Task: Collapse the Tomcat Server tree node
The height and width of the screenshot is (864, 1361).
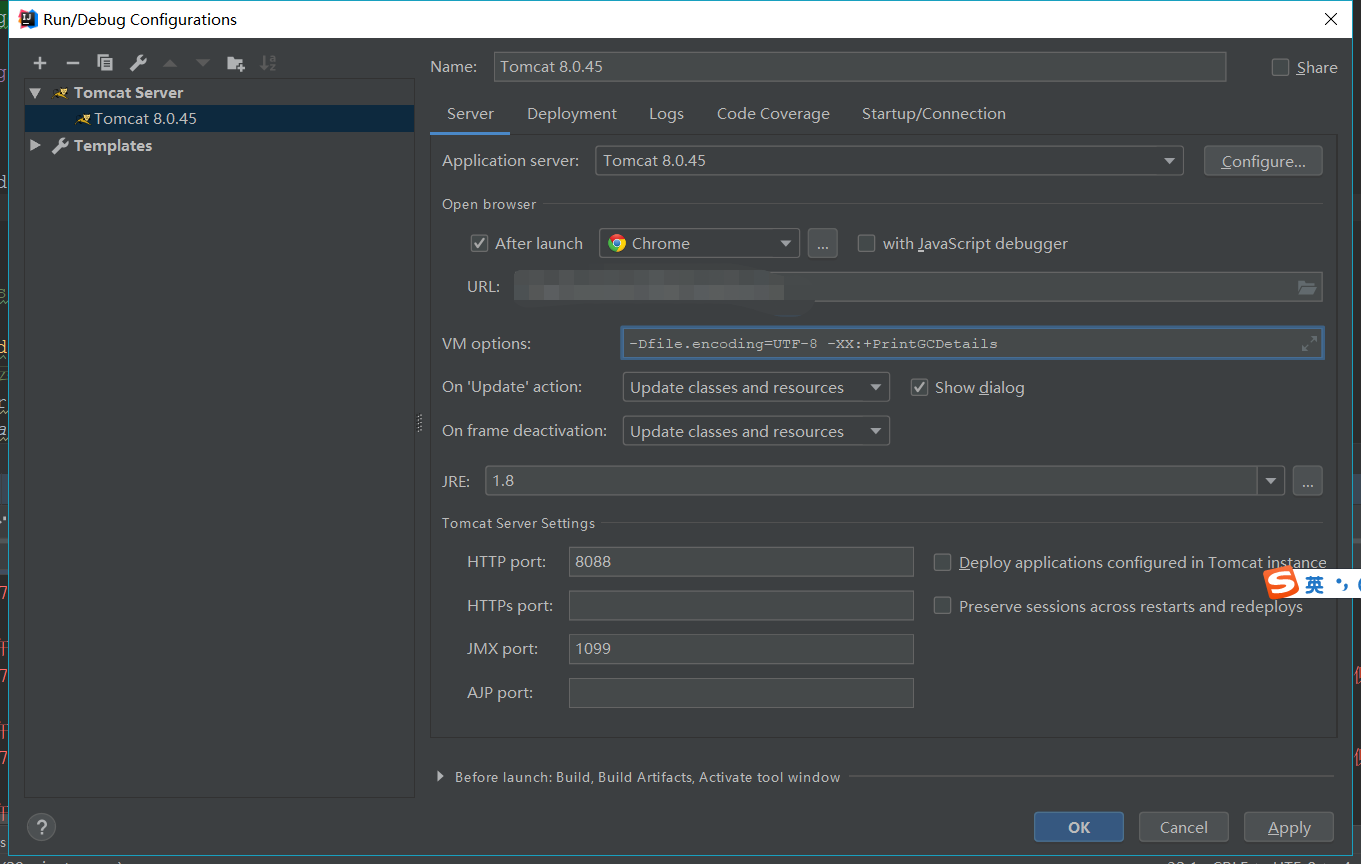Action: 35,92
